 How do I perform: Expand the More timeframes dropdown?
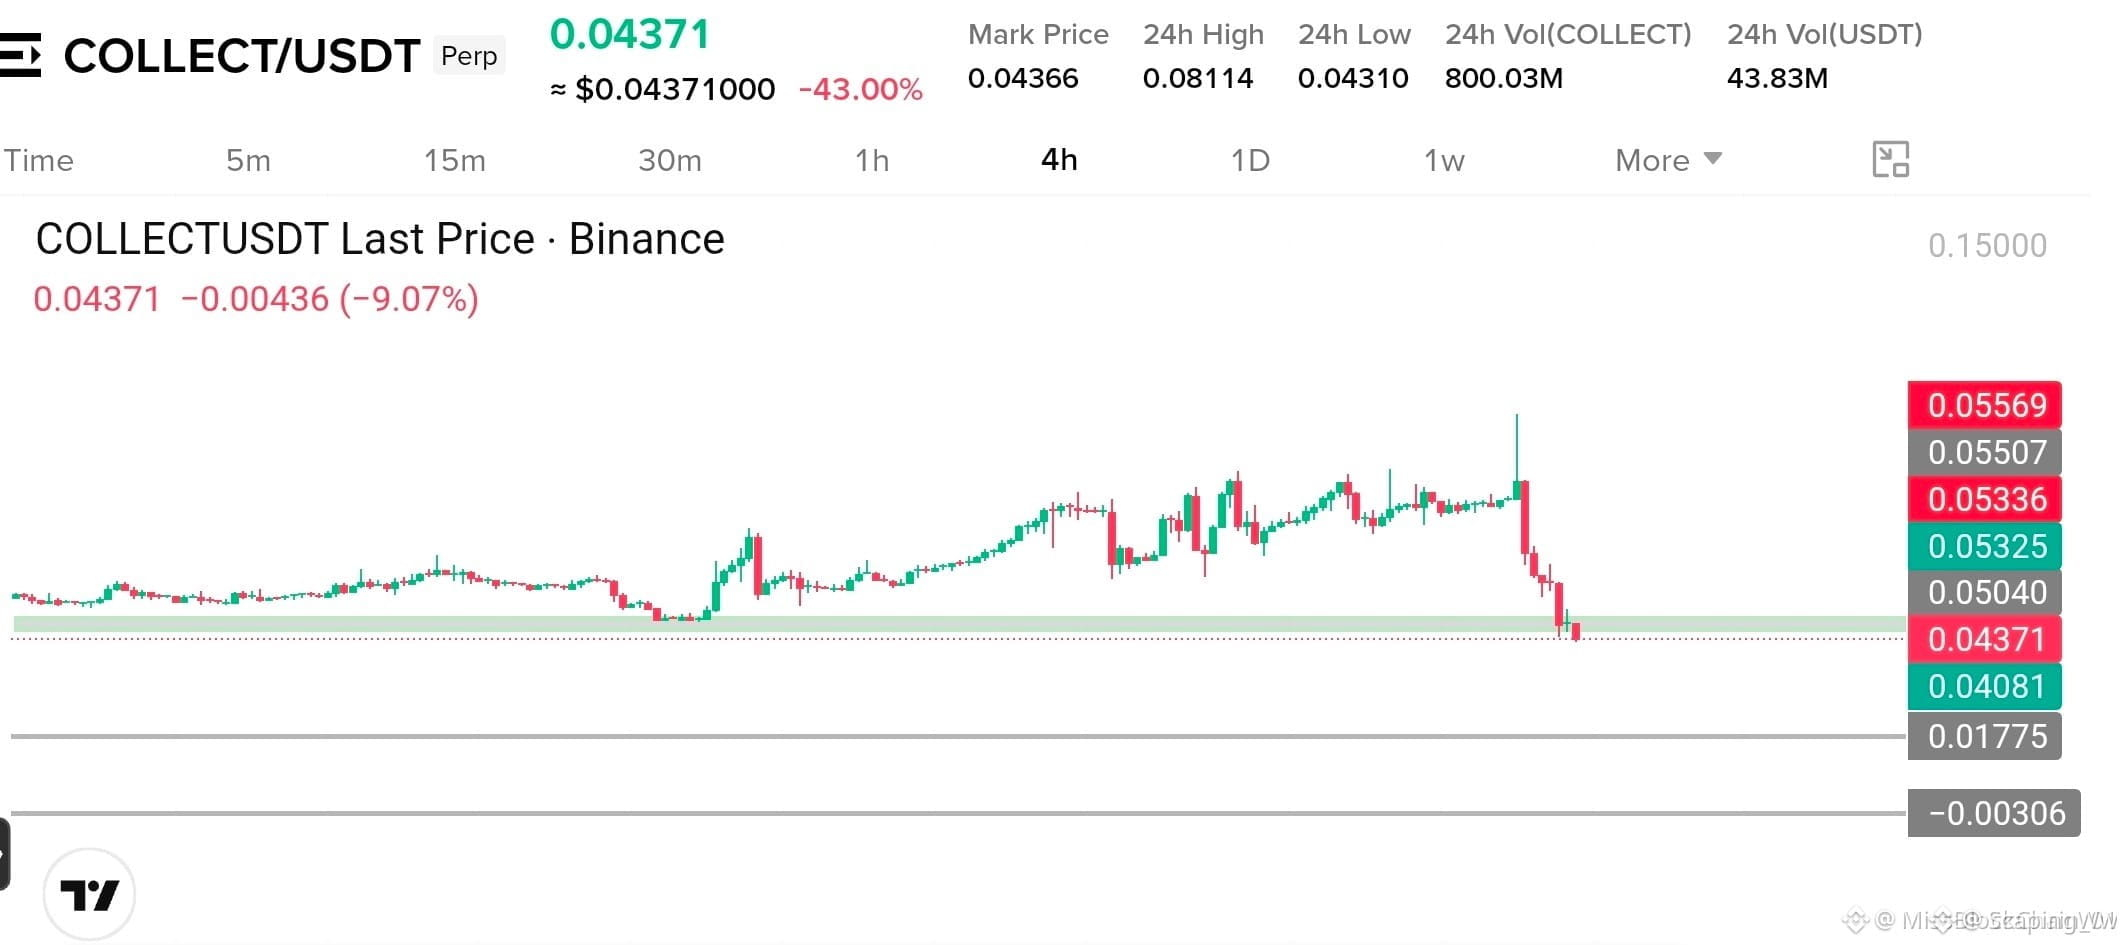pos(1668,160)
